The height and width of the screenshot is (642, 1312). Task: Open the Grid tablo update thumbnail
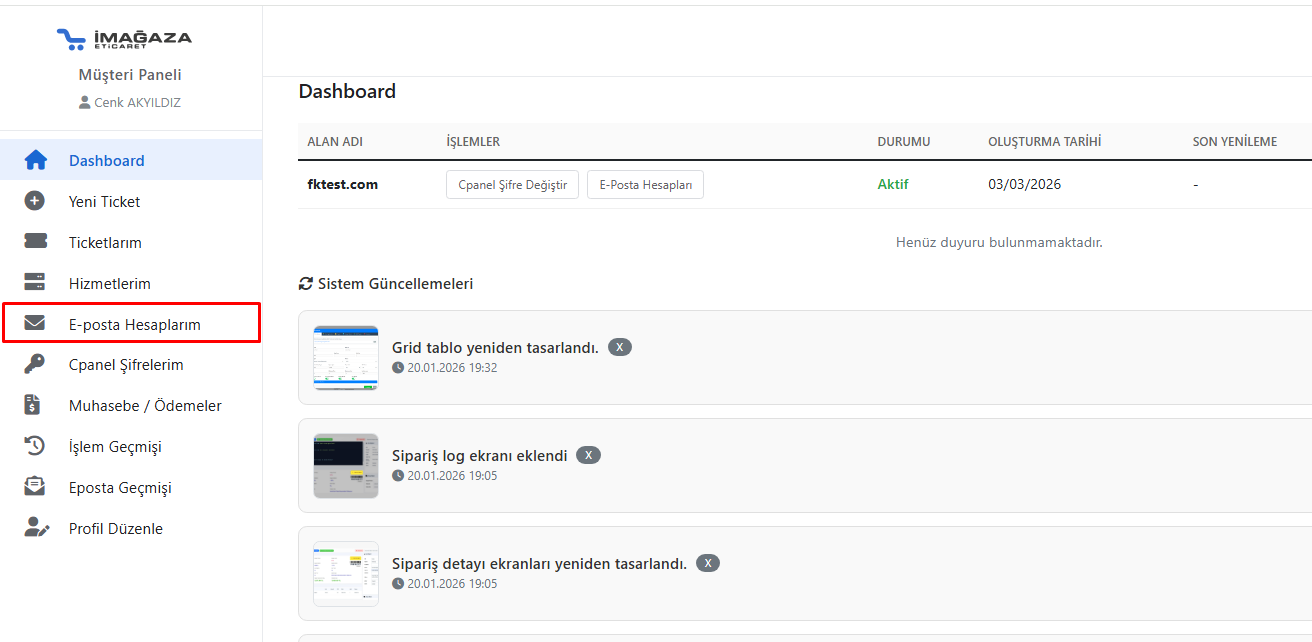(x=346, y=357)
